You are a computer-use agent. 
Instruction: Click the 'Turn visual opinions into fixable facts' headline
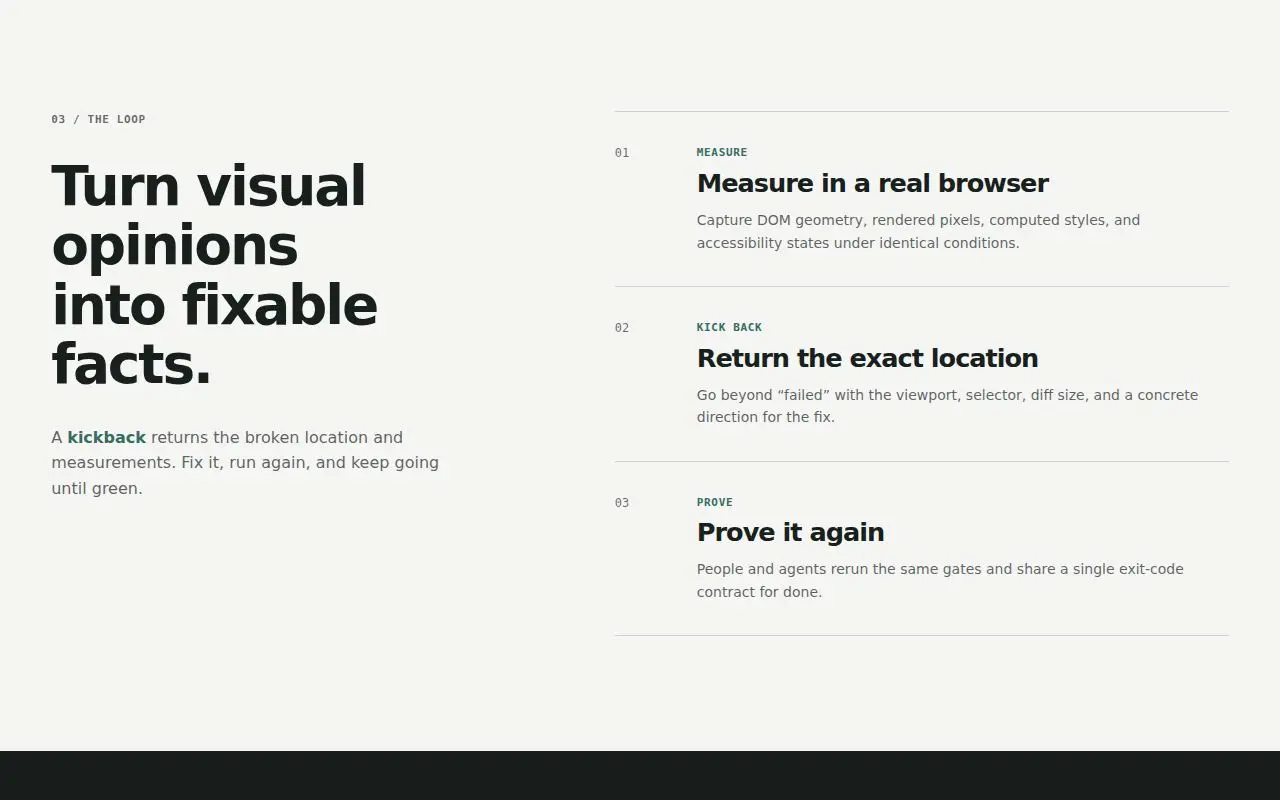(x=214, y=275)
